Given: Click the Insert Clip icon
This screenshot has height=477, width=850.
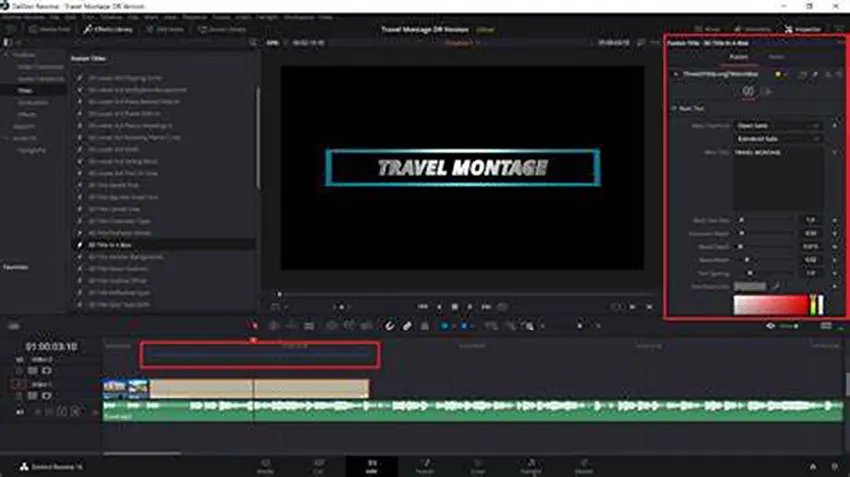Looking at the screenshot, I should [332, 326].
